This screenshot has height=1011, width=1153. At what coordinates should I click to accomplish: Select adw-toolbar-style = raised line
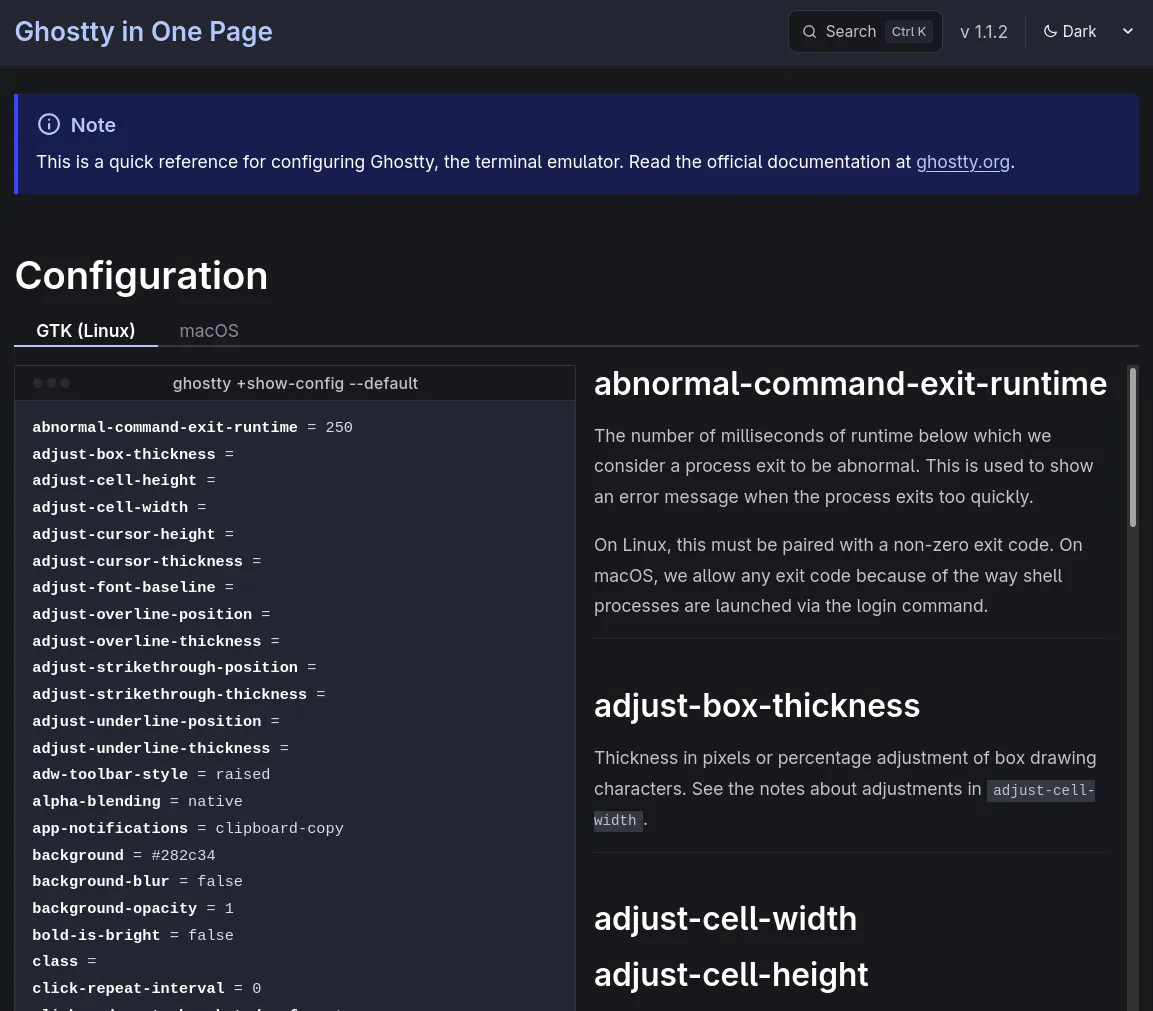[x=151, y=774]
